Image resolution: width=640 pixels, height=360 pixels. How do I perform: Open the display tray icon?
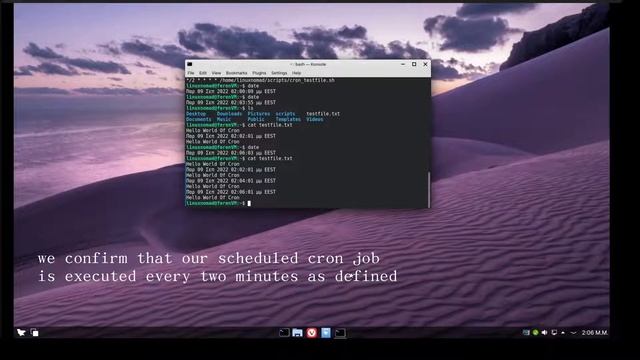554,333
